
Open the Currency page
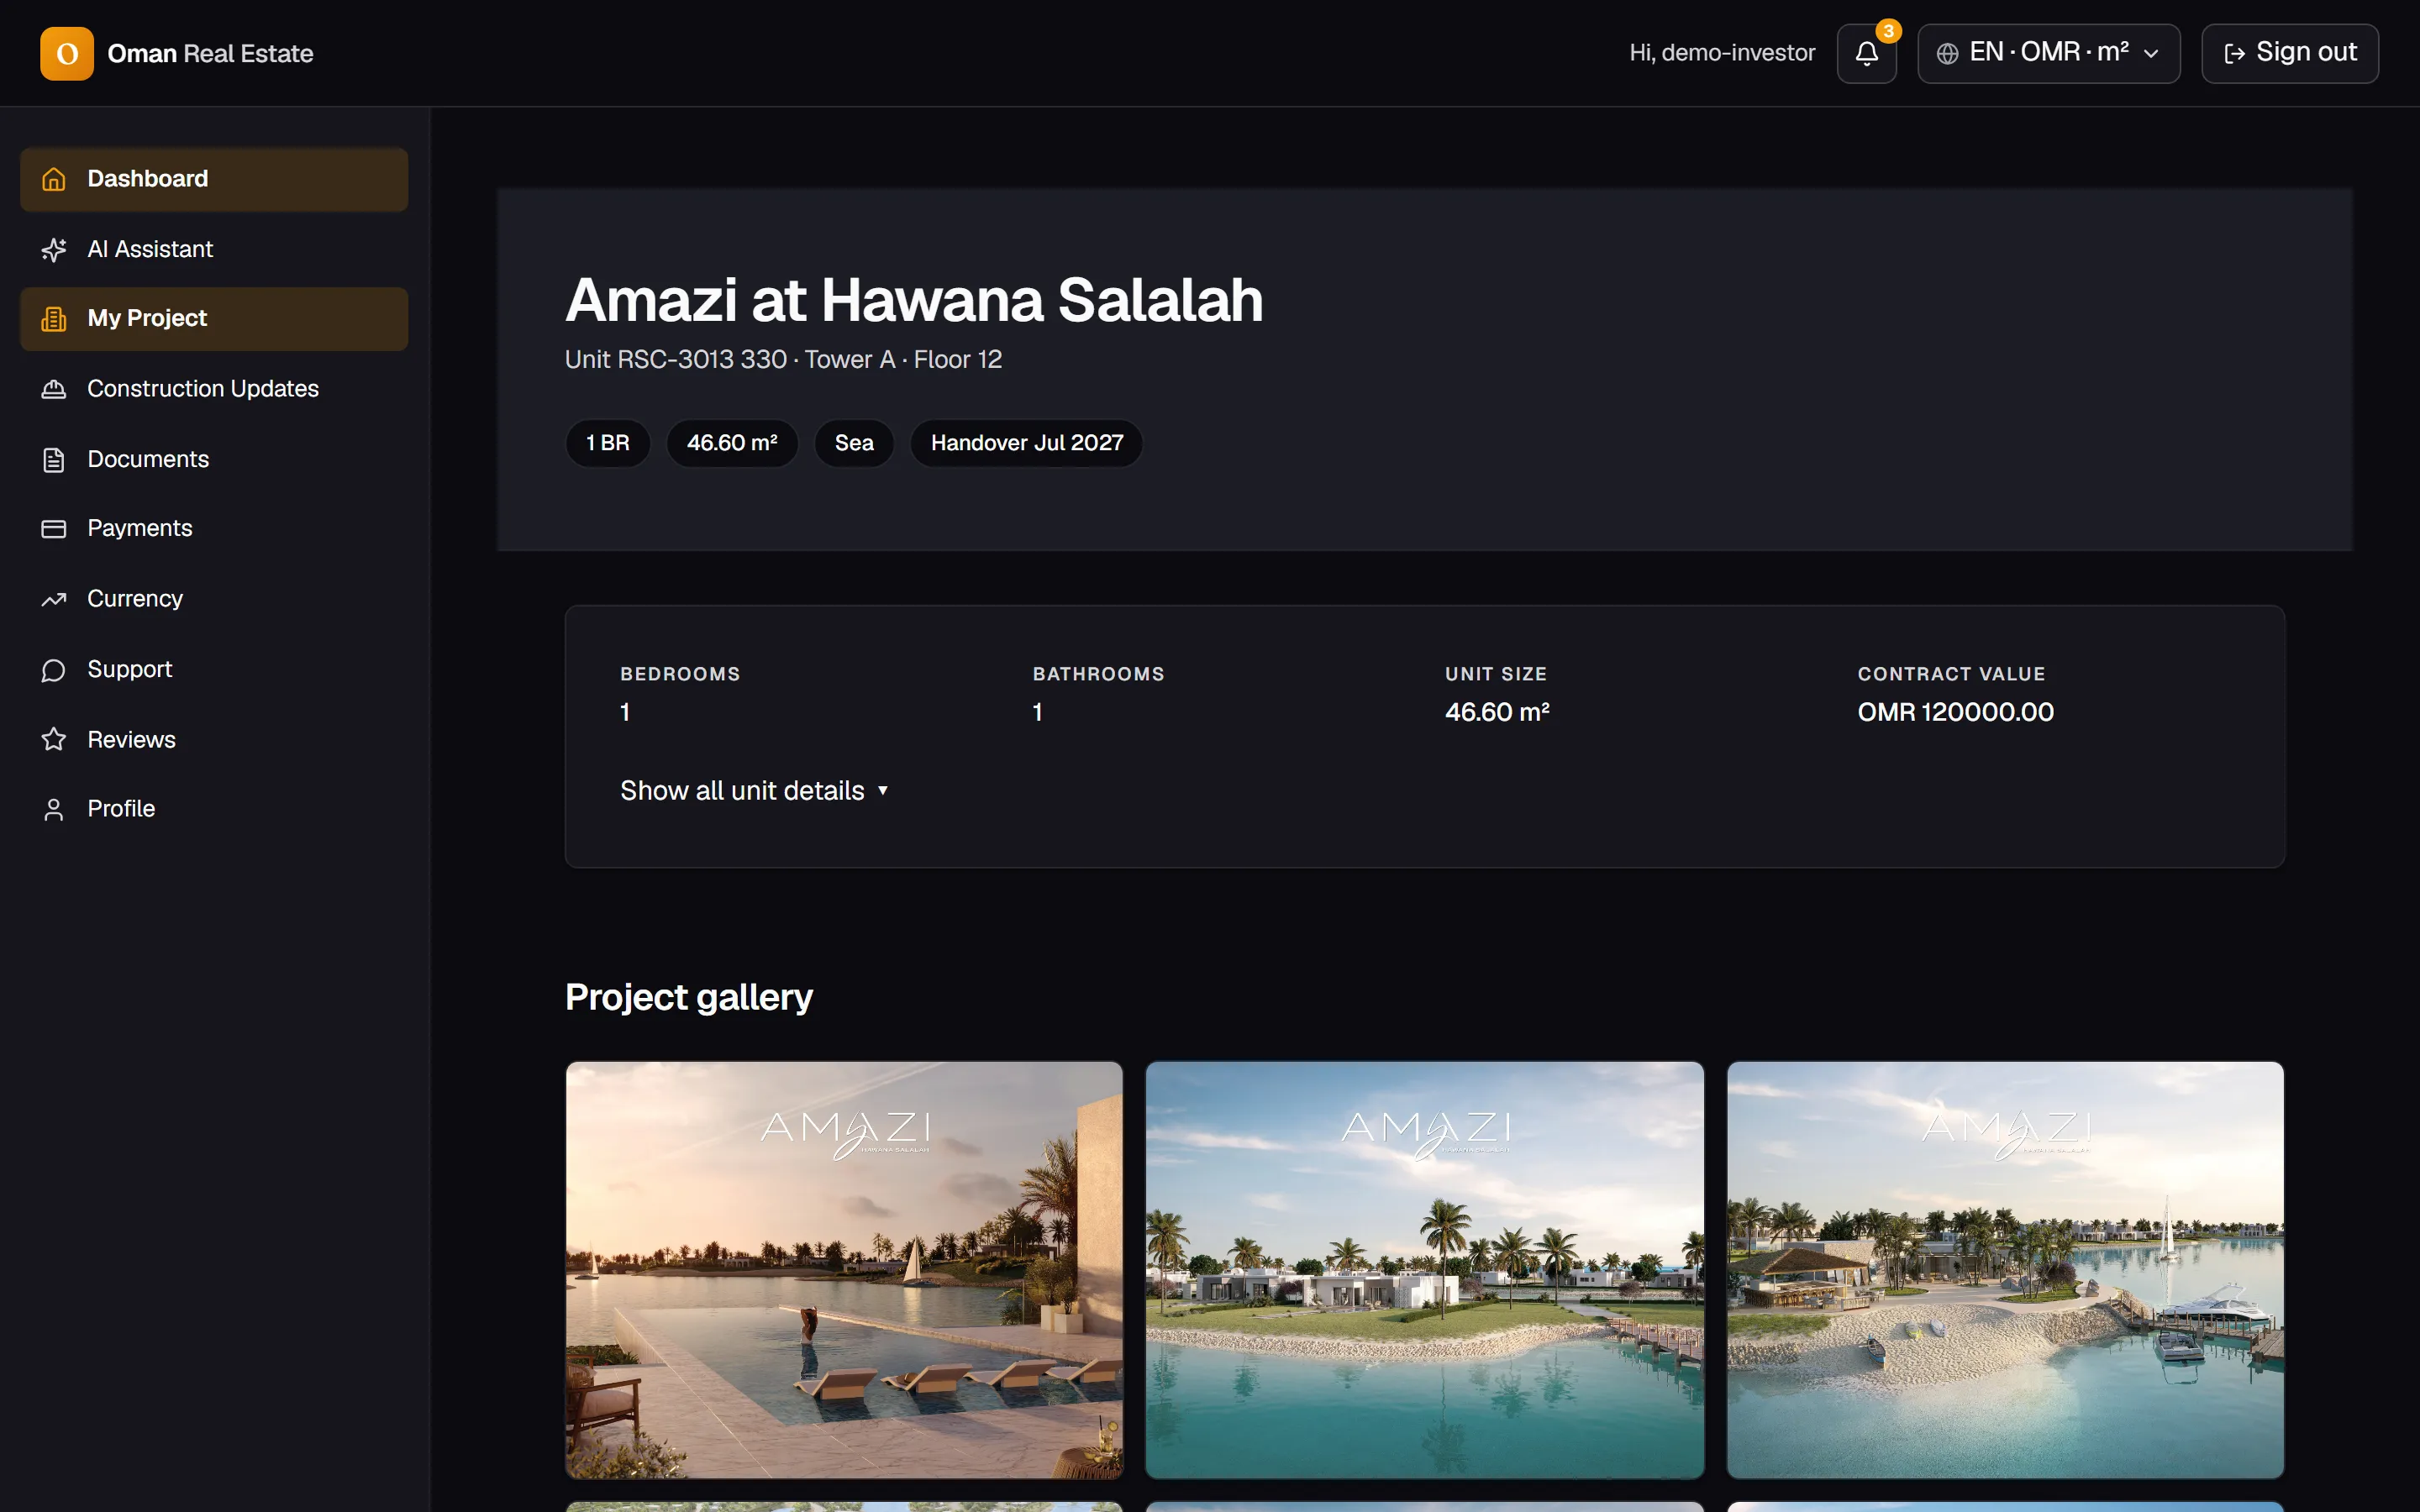click(214, 599)
